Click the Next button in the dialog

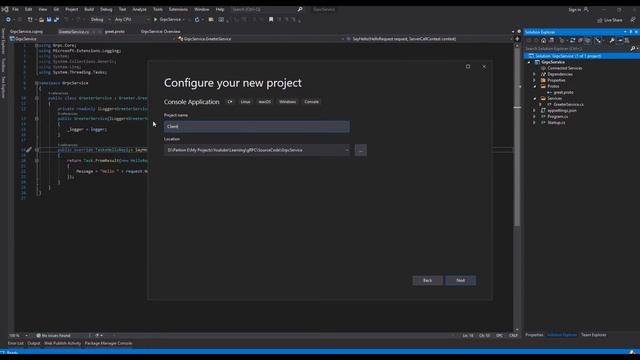pos(460,280)
